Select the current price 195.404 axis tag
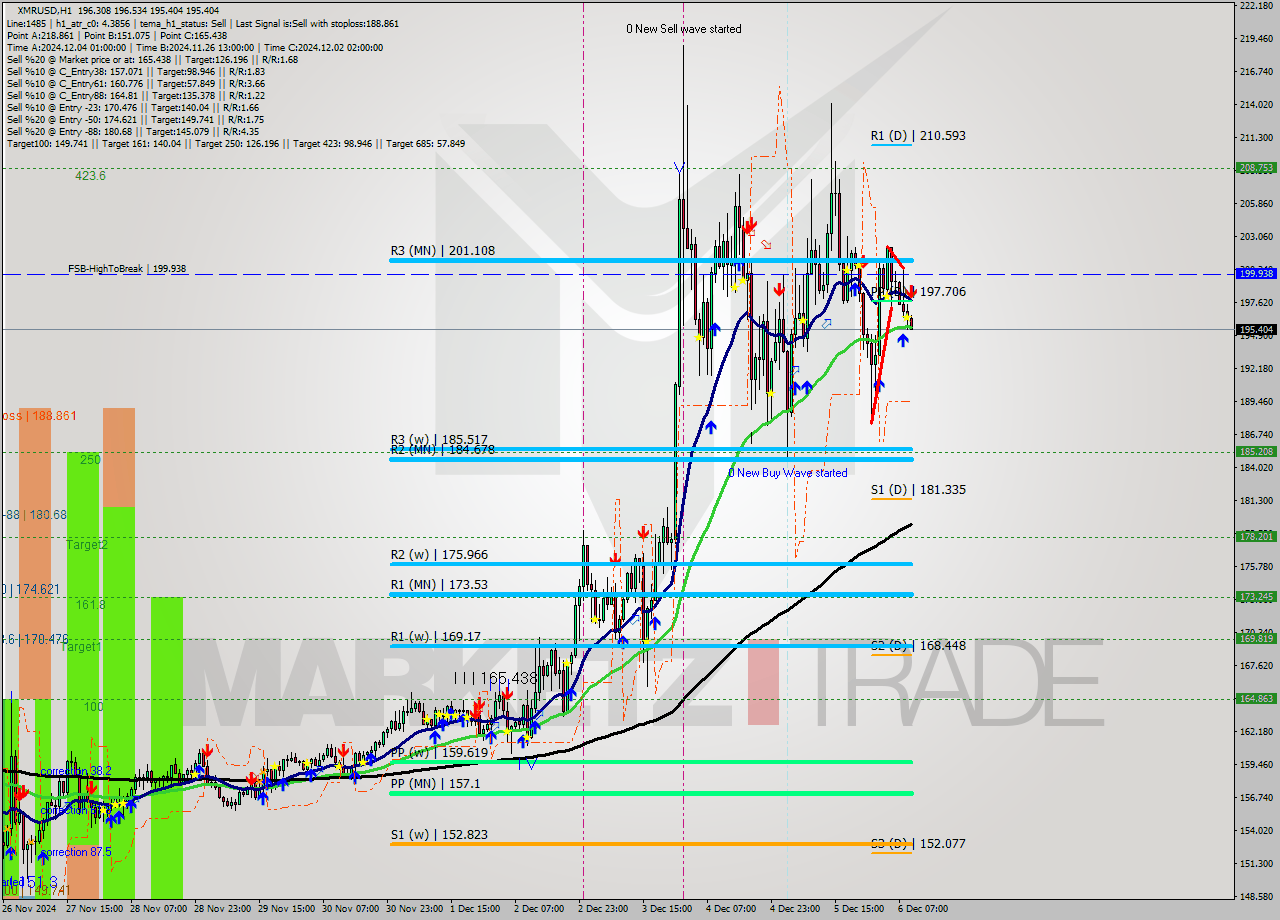The width and height of the screenshot is (1280, 920). (x=1256, y=329)
